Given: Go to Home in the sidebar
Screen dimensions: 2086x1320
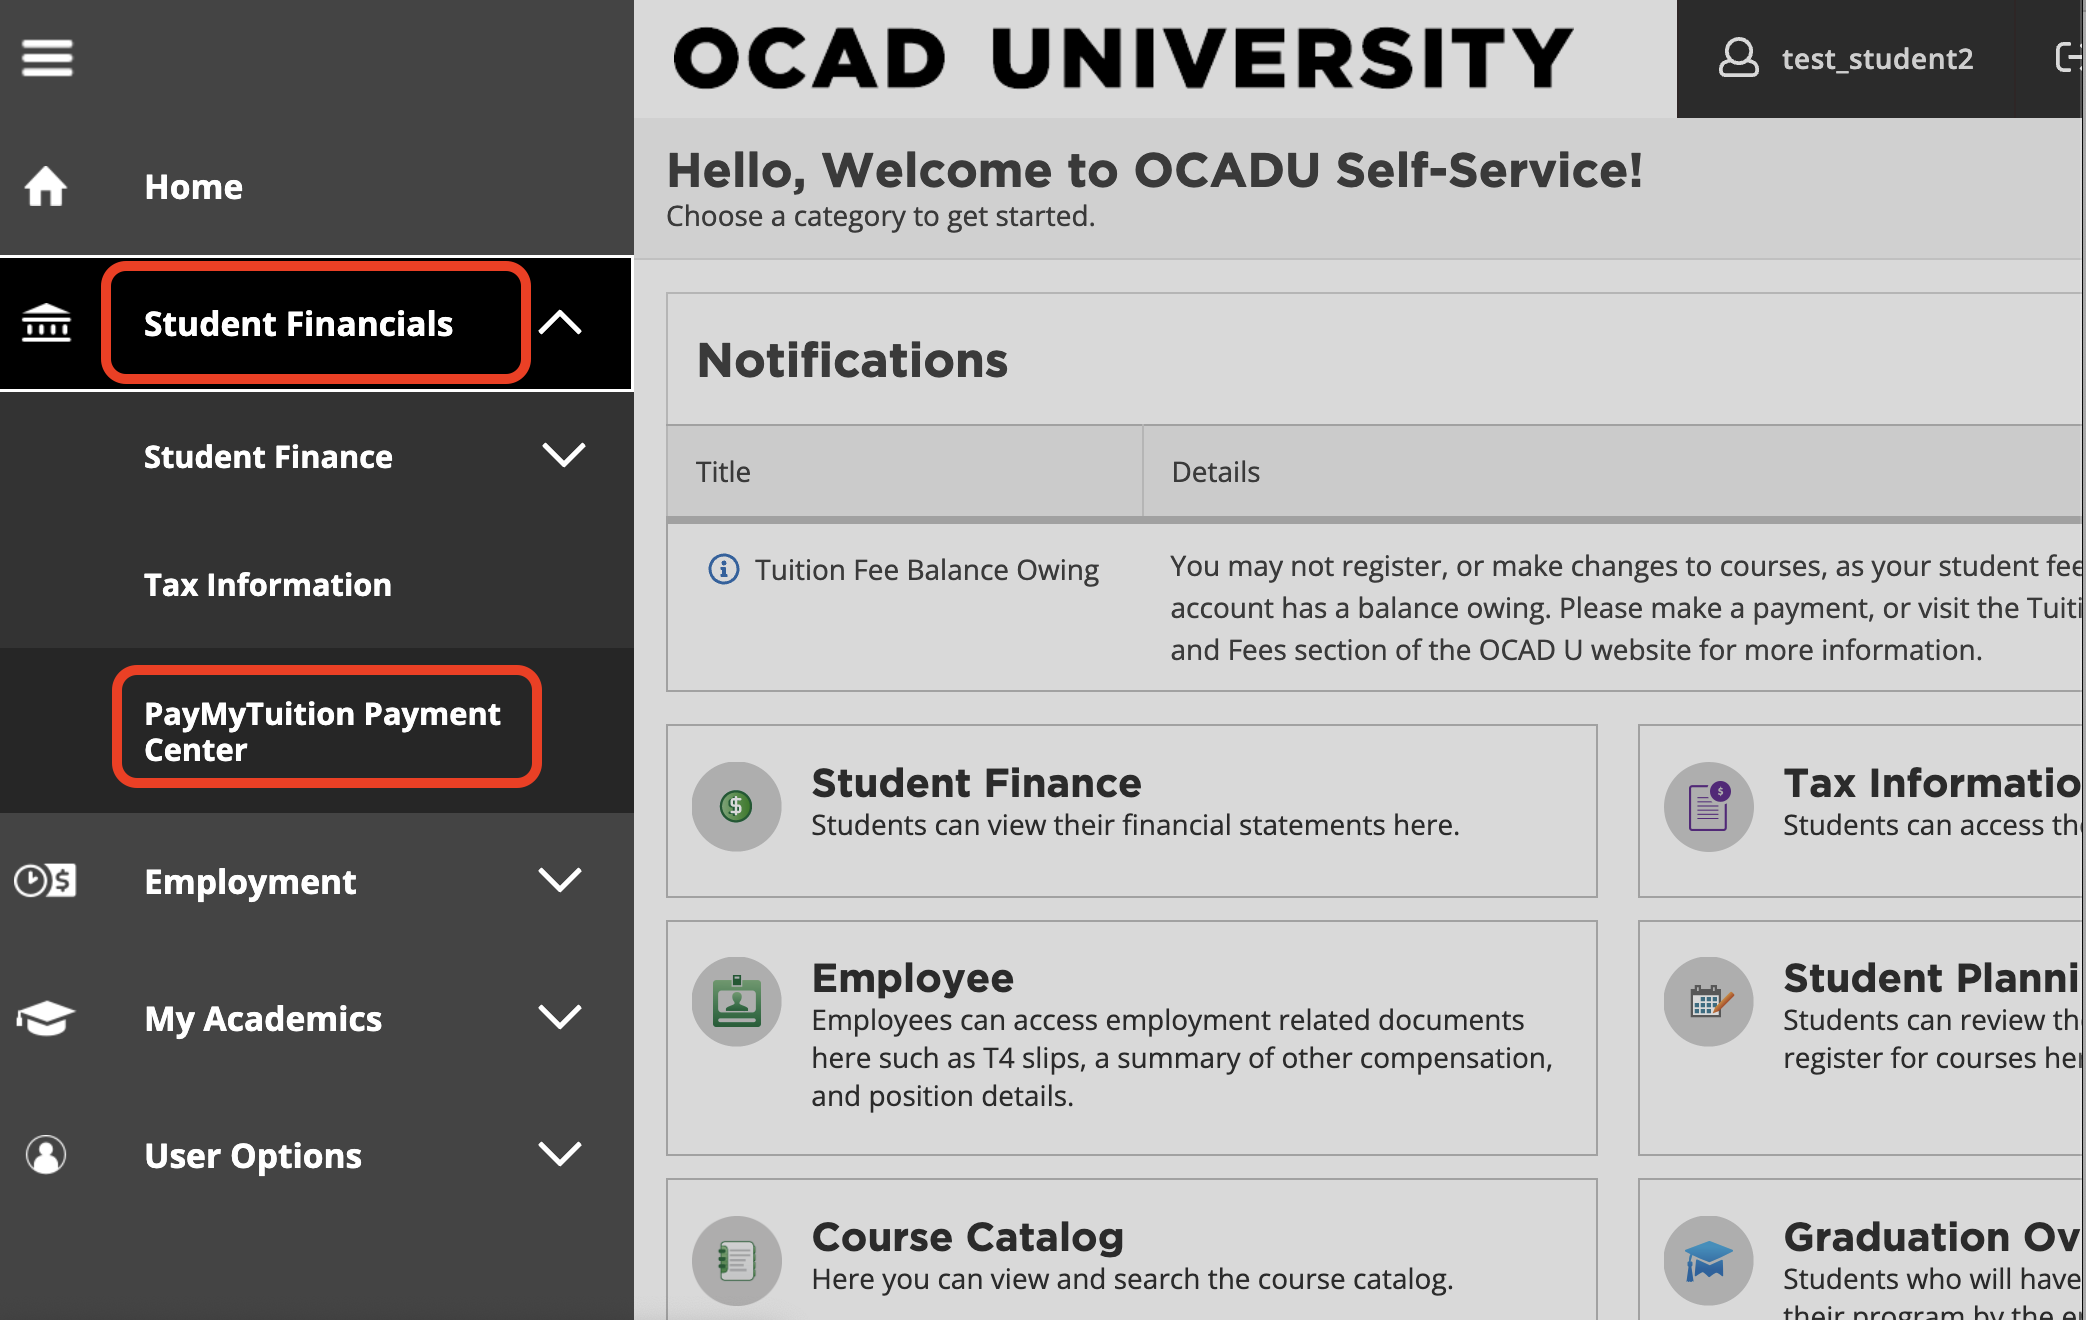Looking at the screenshot, I should pyautogui.click(x=193, y=187).
